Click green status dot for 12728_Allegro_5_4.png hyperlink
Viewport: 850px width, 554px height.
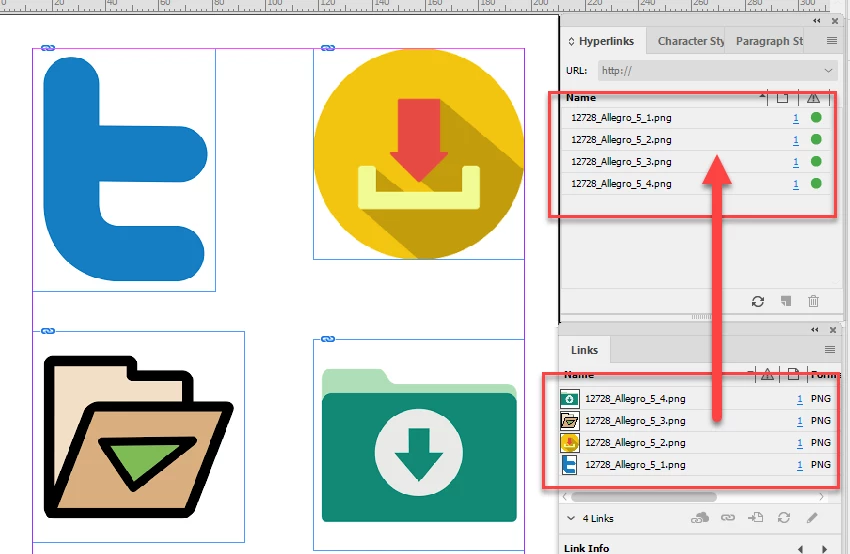tap(816, 183)
